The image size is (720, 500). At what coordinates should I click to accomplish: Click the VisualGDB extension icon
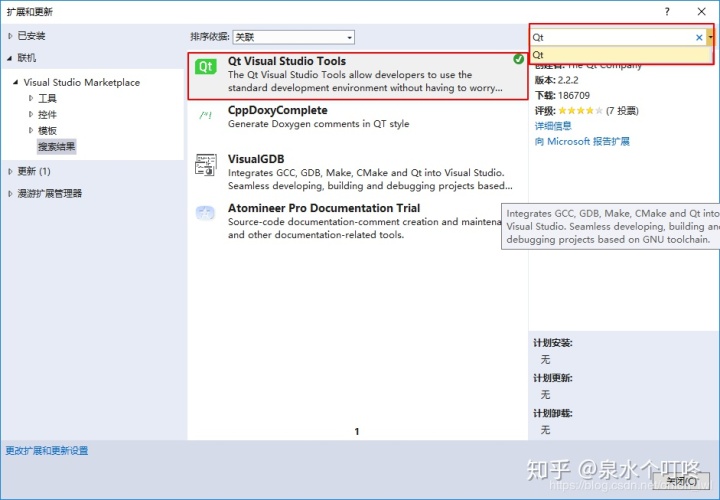(205, 165)
